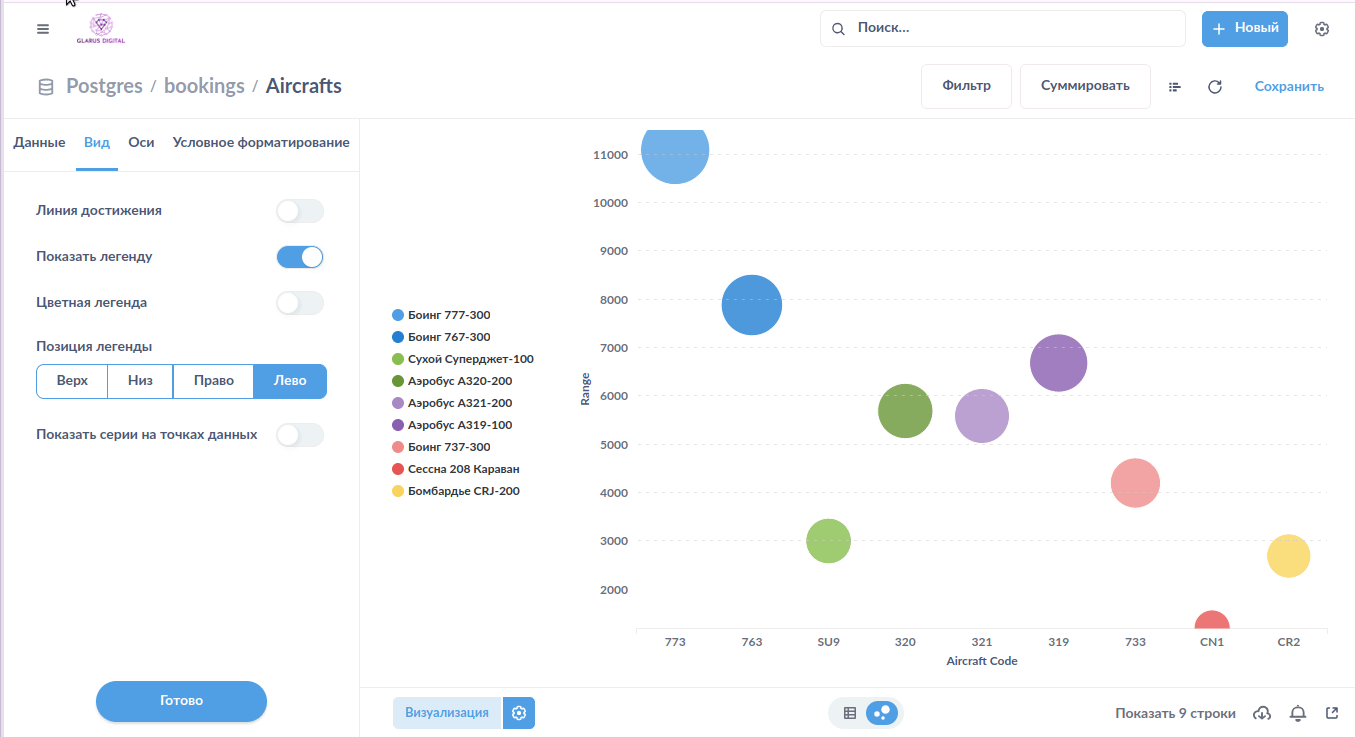Image resolution: width=1355 pixels, height=737 pixels.
Task: Refresh the query results
Action: (x=1215, y=87)
